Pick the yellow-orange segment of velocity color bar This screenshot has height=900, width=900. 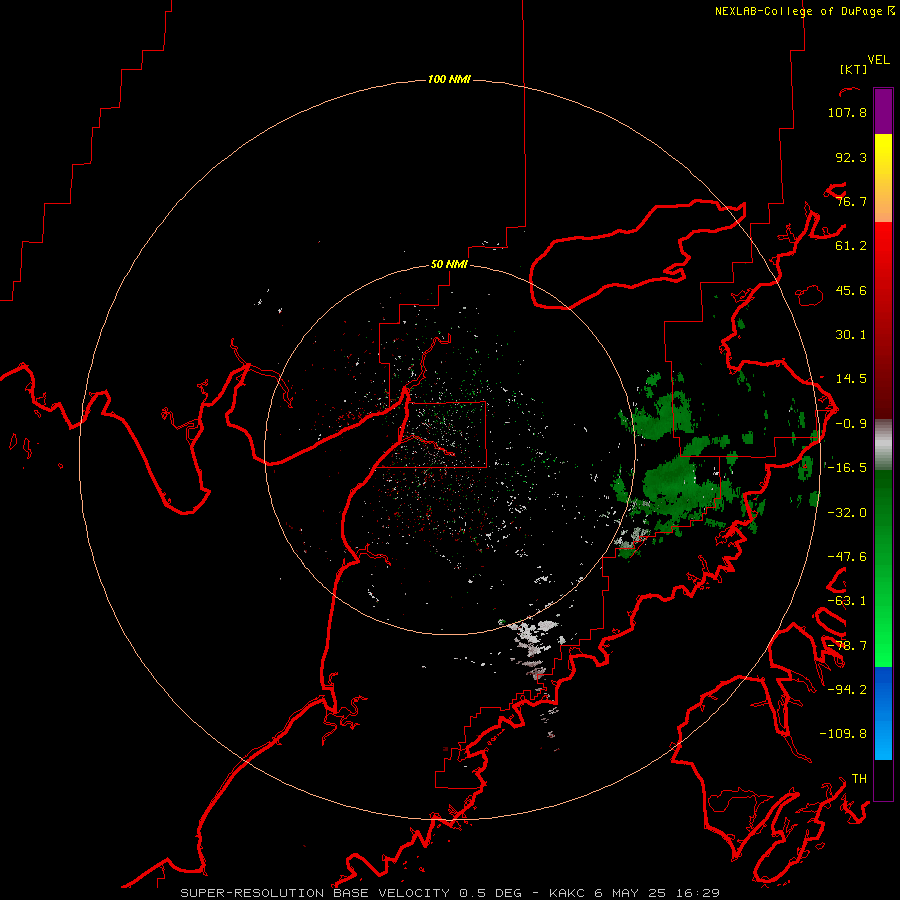click(883, 178)
